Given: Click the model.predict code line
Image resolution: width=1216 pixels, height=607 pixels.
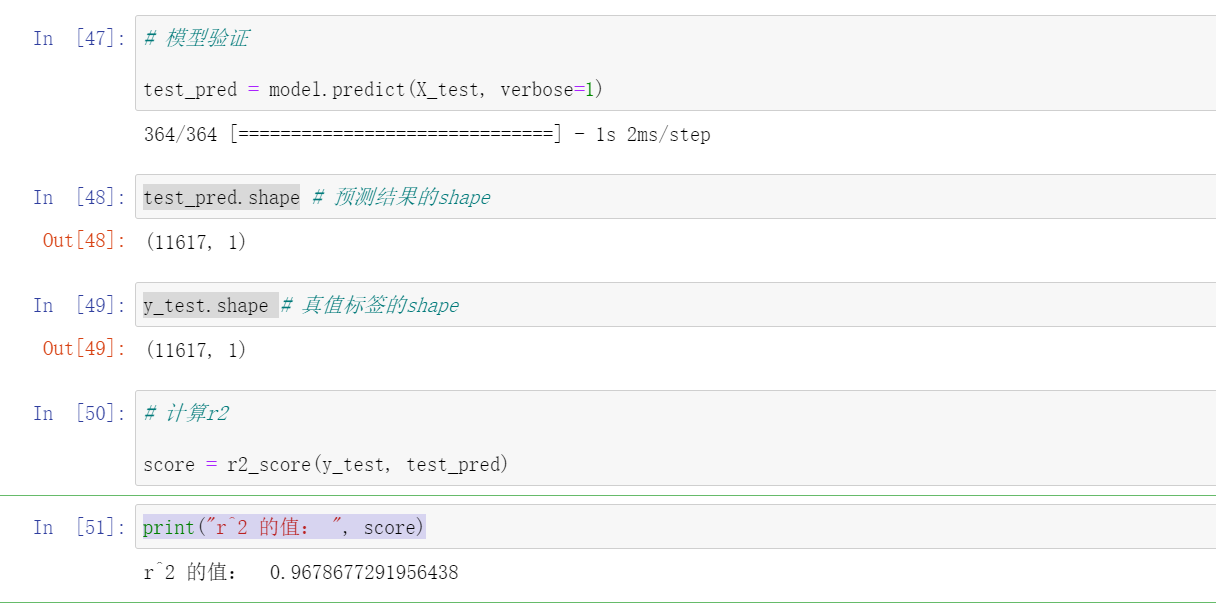Looking at the screenshot, I should 373,90.
